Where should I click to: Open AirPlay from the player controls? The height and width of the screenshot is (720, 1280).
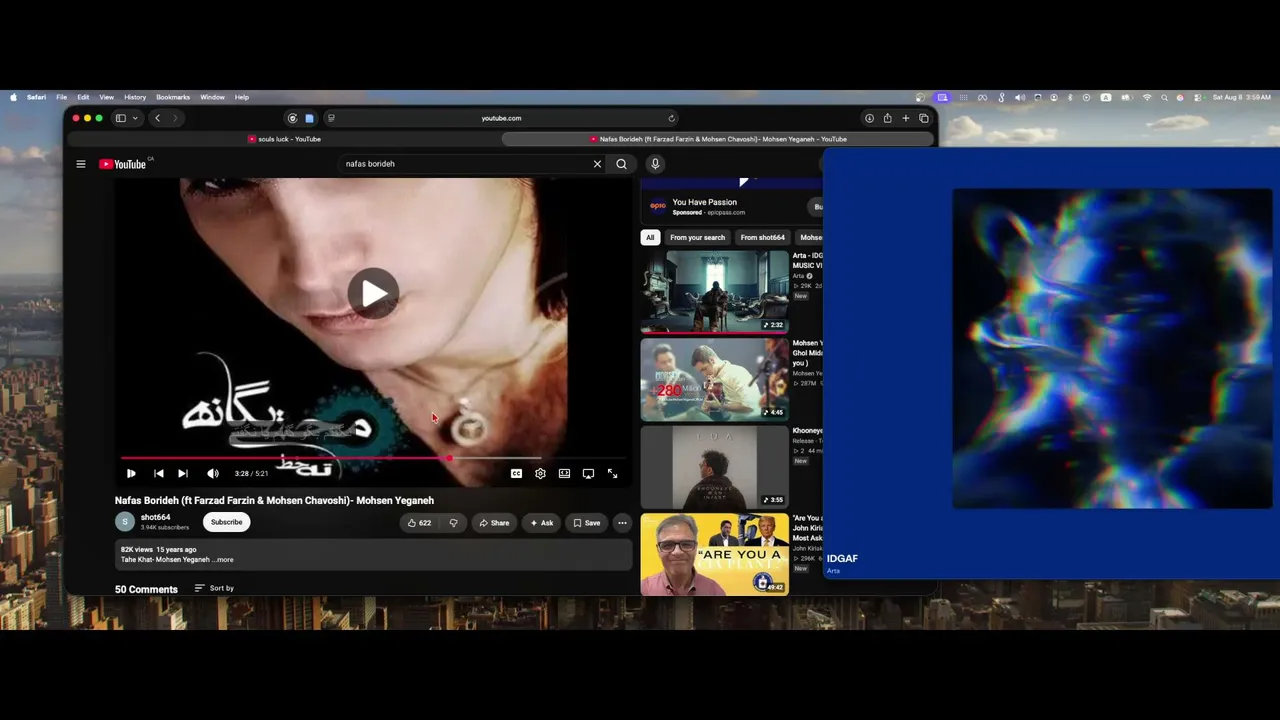(x=588, y=474)
